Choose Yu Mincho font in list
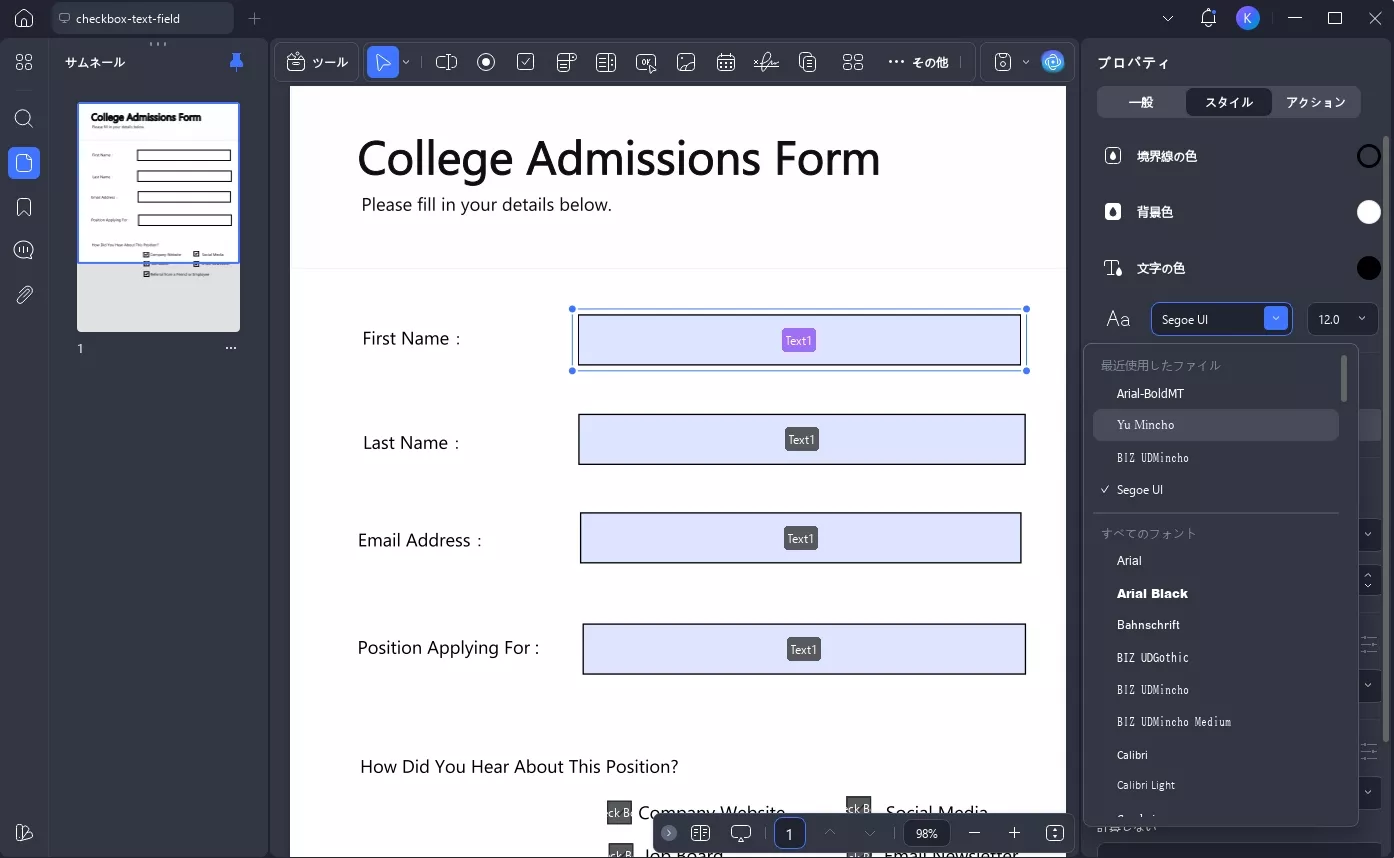This screenshot has height=858, width=1394. pyautogui.click(x=1216, y=425)
